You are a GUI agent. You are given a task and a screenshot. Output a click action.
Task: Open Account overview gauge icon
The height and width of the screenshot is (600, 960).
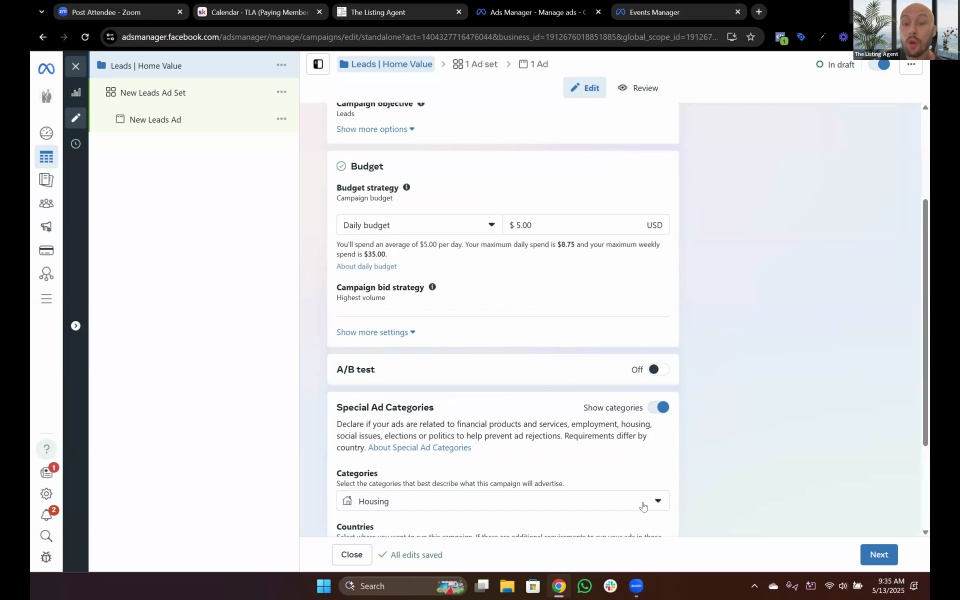point(46,133)
